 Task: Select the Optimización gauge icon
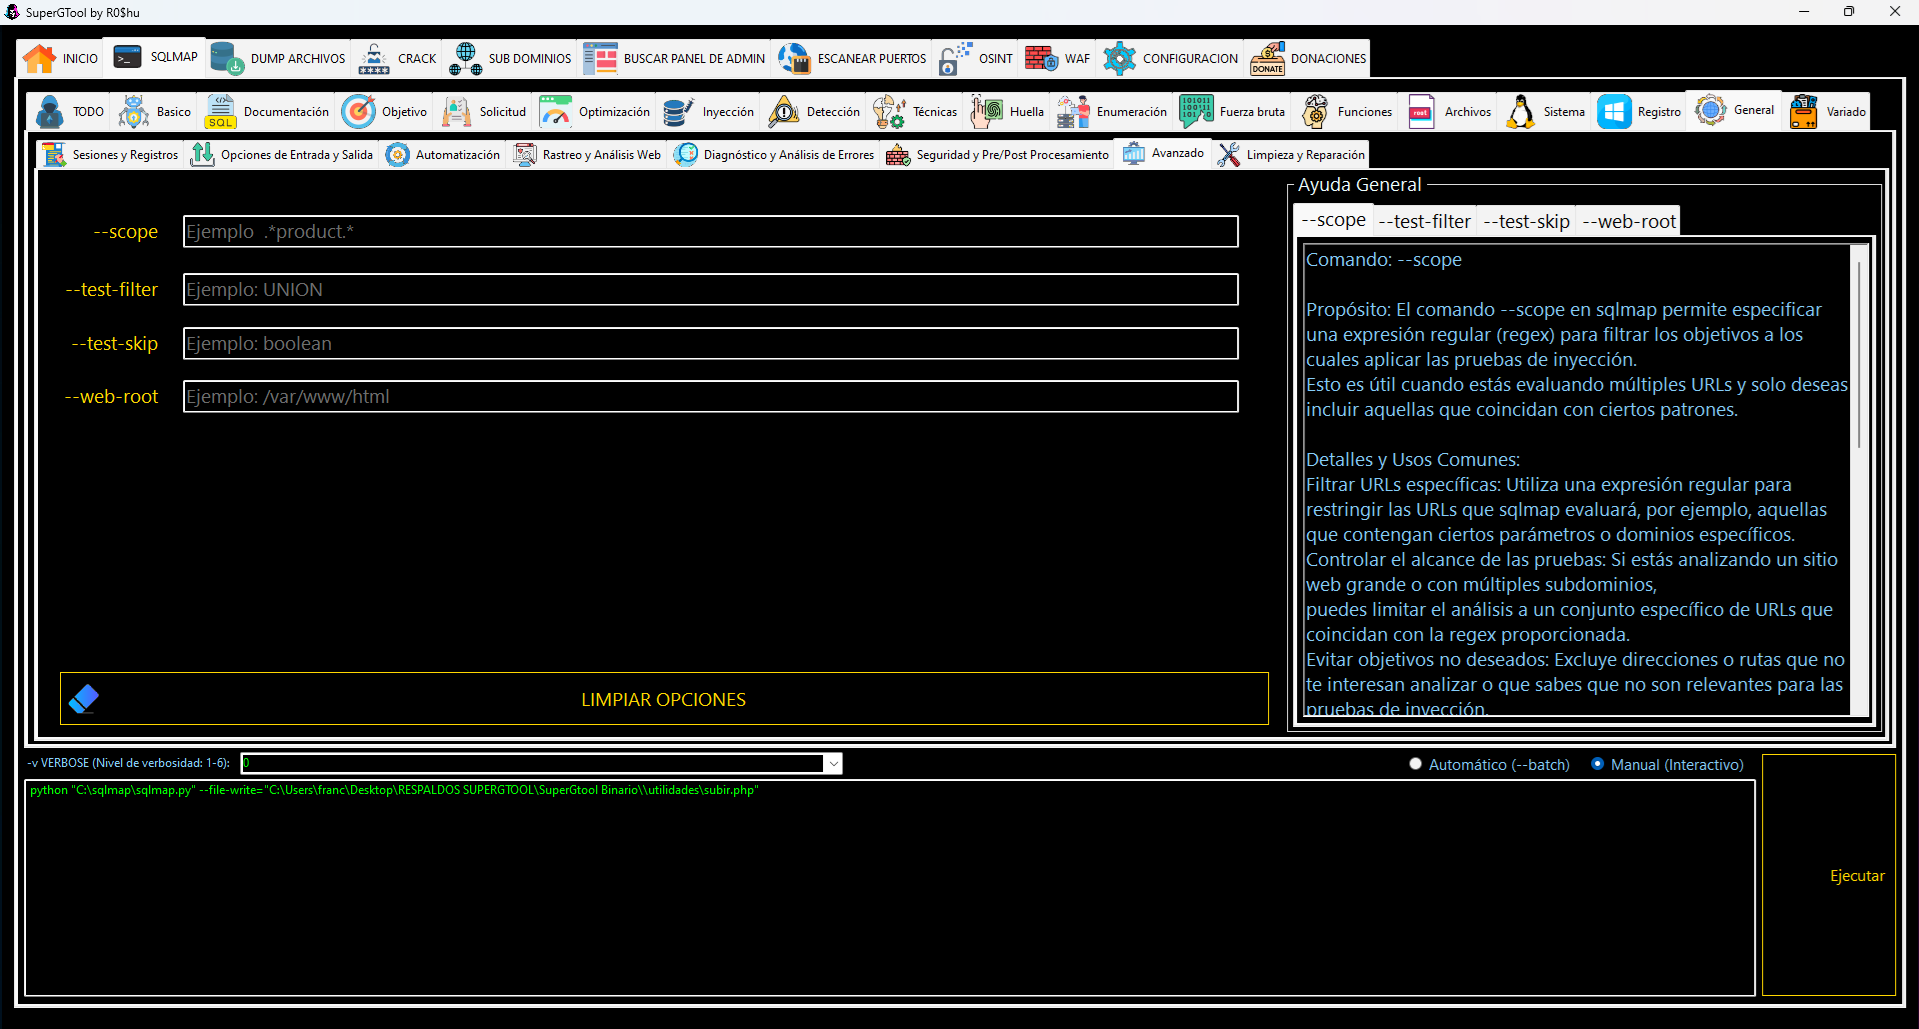tap(555, 112)
